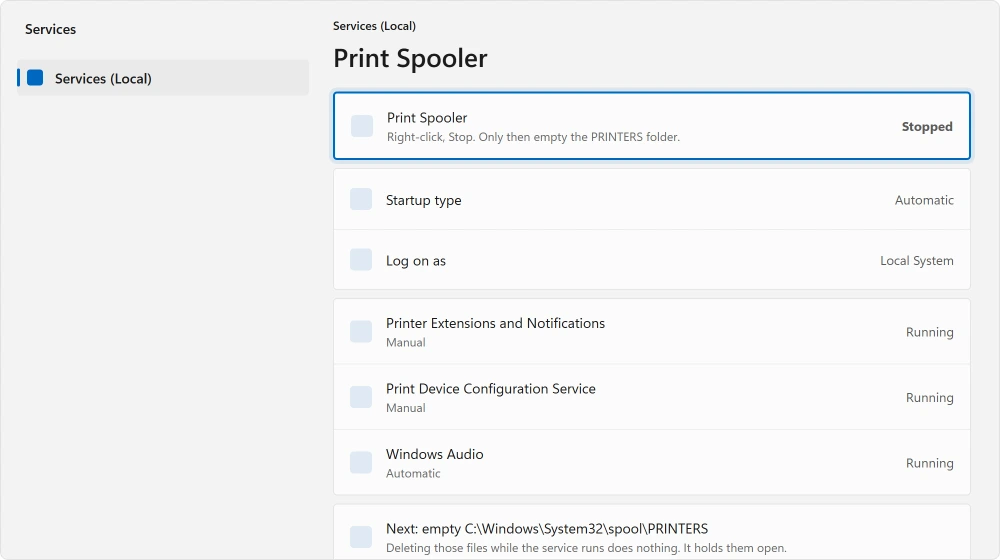Click Manual under Print Device Configuration Service
The image size is (1000, 560).
click(406, 408)
